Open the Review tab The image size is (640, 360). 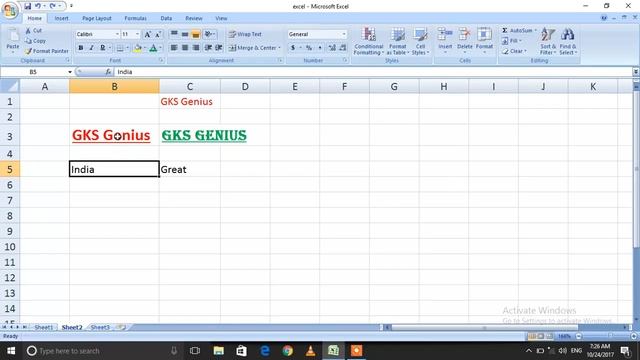coord(194,18)
